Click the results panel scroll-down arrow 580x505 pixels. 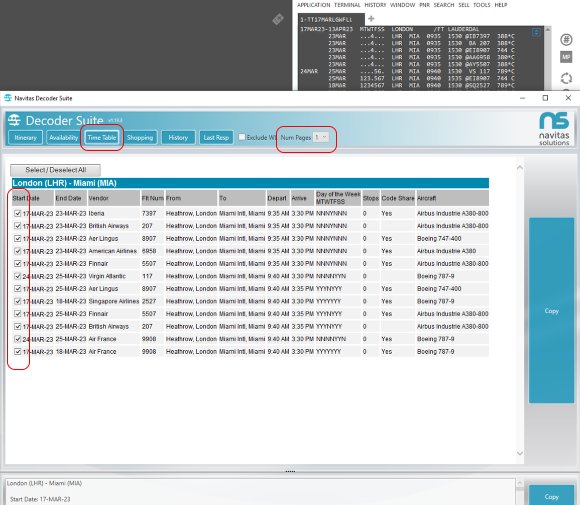tap(520, 453)
